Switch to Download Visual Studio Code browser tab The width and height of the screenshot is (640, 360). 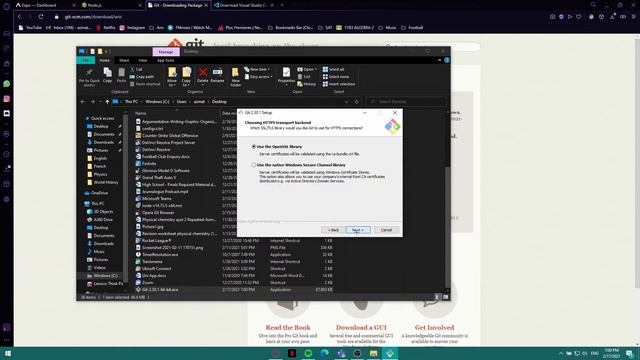point(243,5)
